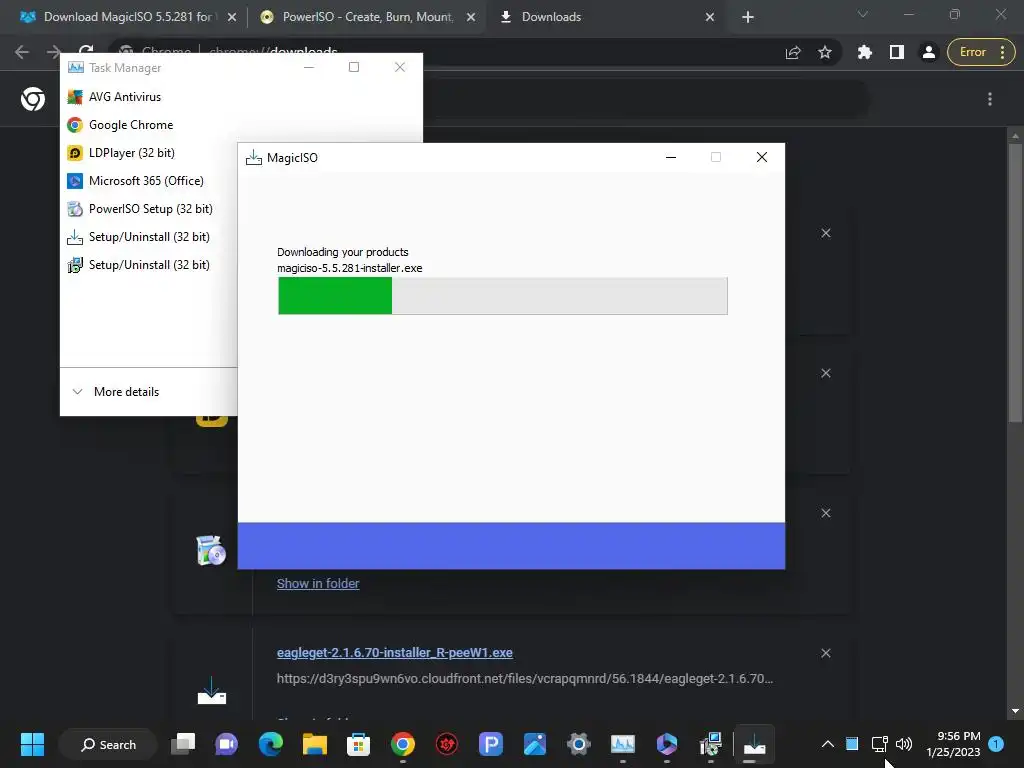Open network icon in system tray
The width and height of the screenshot is (1024, 768).
(x=879, y=744)
